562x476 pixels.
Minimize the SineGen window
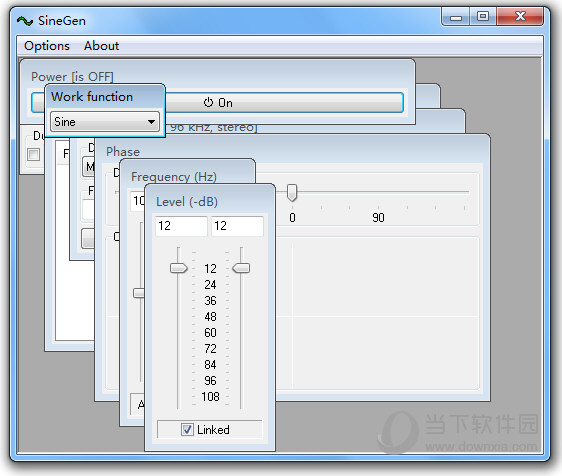[456, 17]
